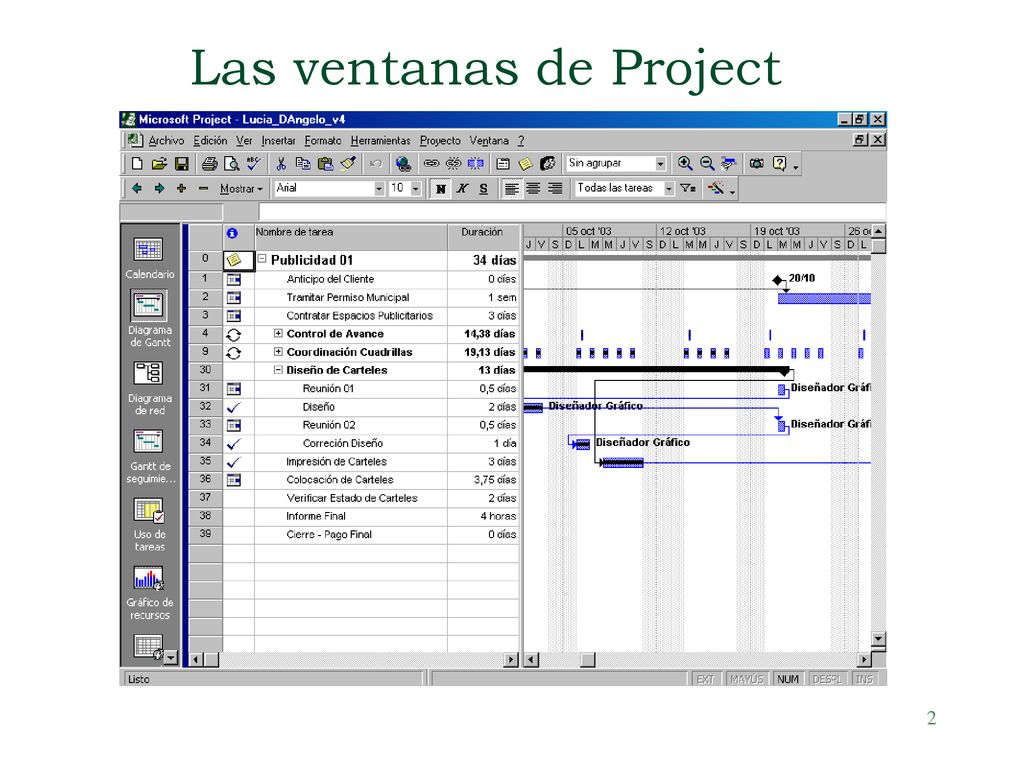
Task: Go to selected task
Action: [729, 164]
